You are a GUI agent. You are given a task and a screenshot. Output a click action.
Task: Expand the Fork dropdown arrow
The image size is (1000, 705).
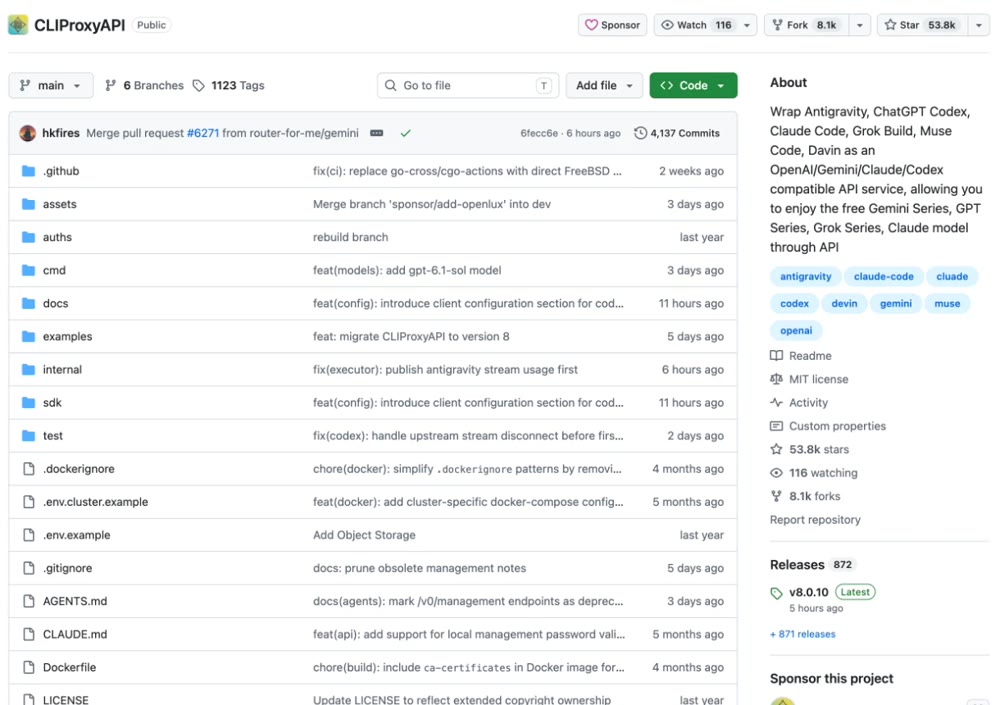(x=860, y=25)
